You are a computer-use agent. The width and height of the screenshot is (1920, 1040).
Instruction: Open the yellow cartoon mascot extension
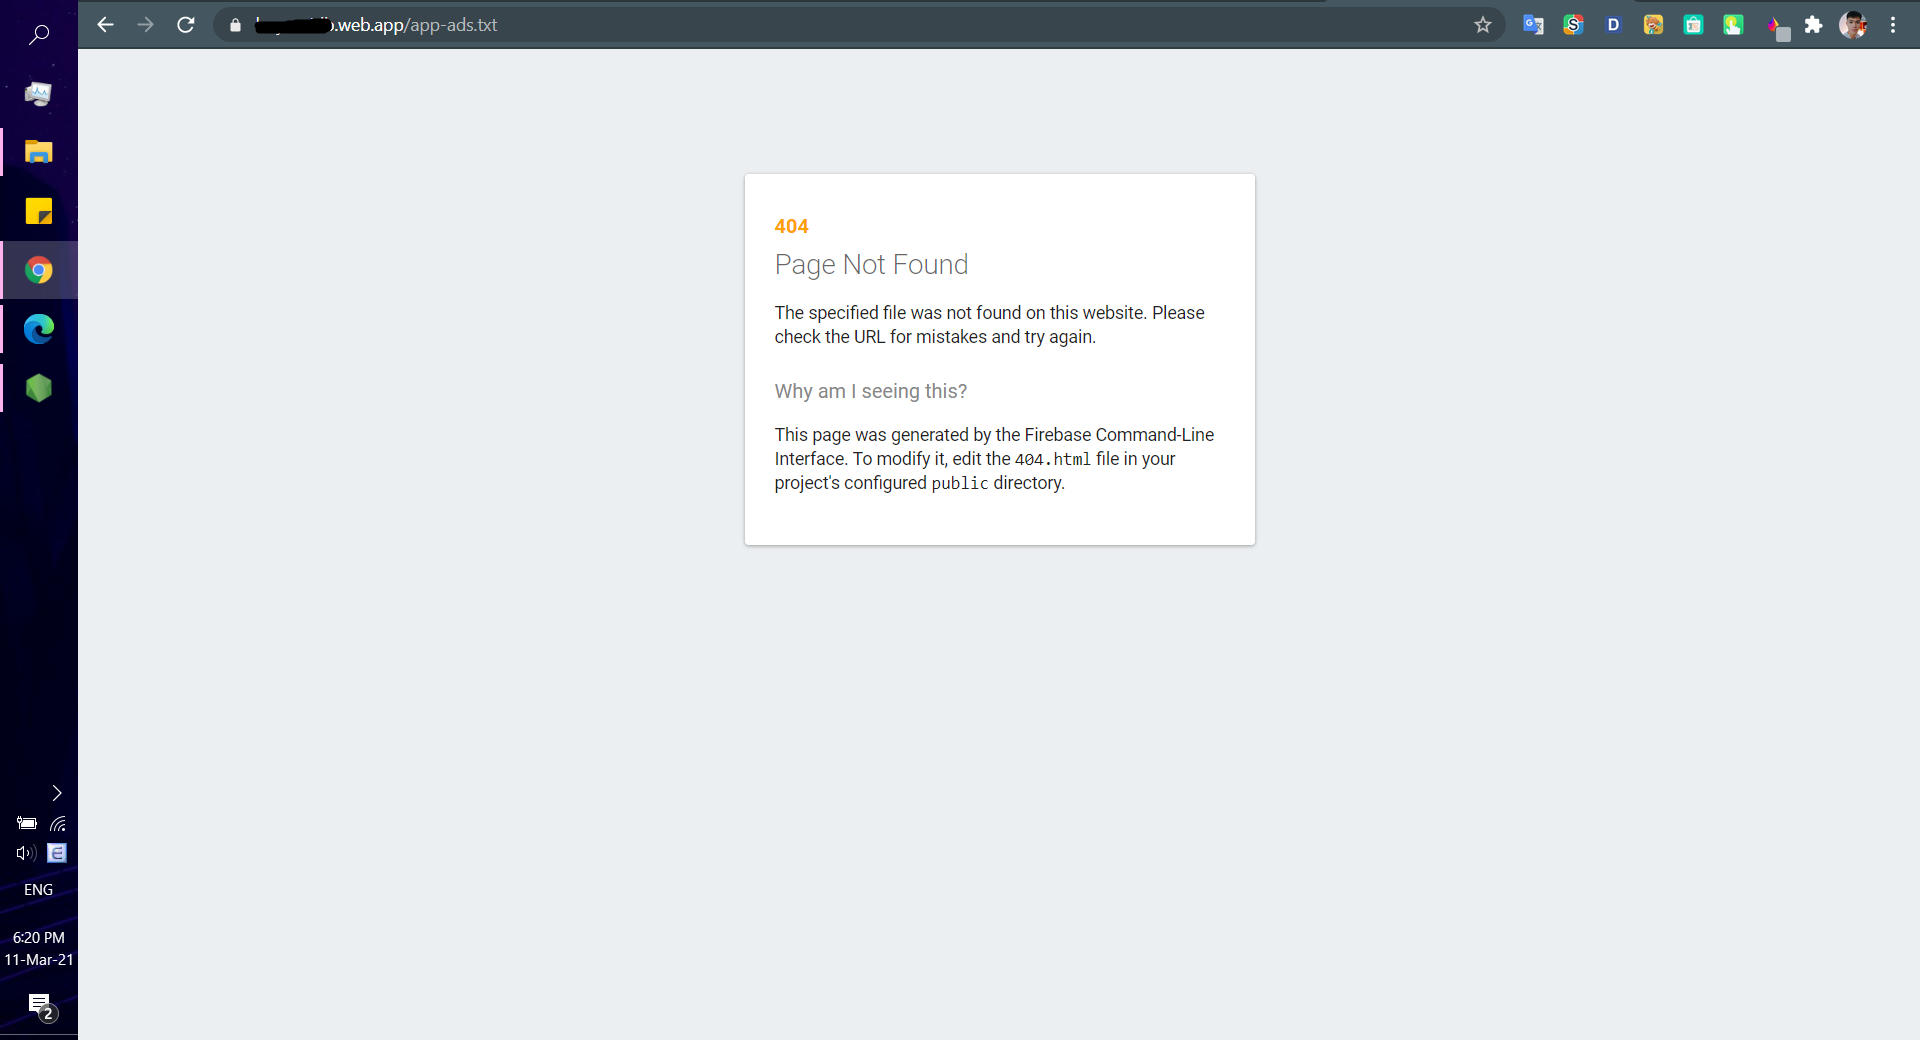point(1653,25)
